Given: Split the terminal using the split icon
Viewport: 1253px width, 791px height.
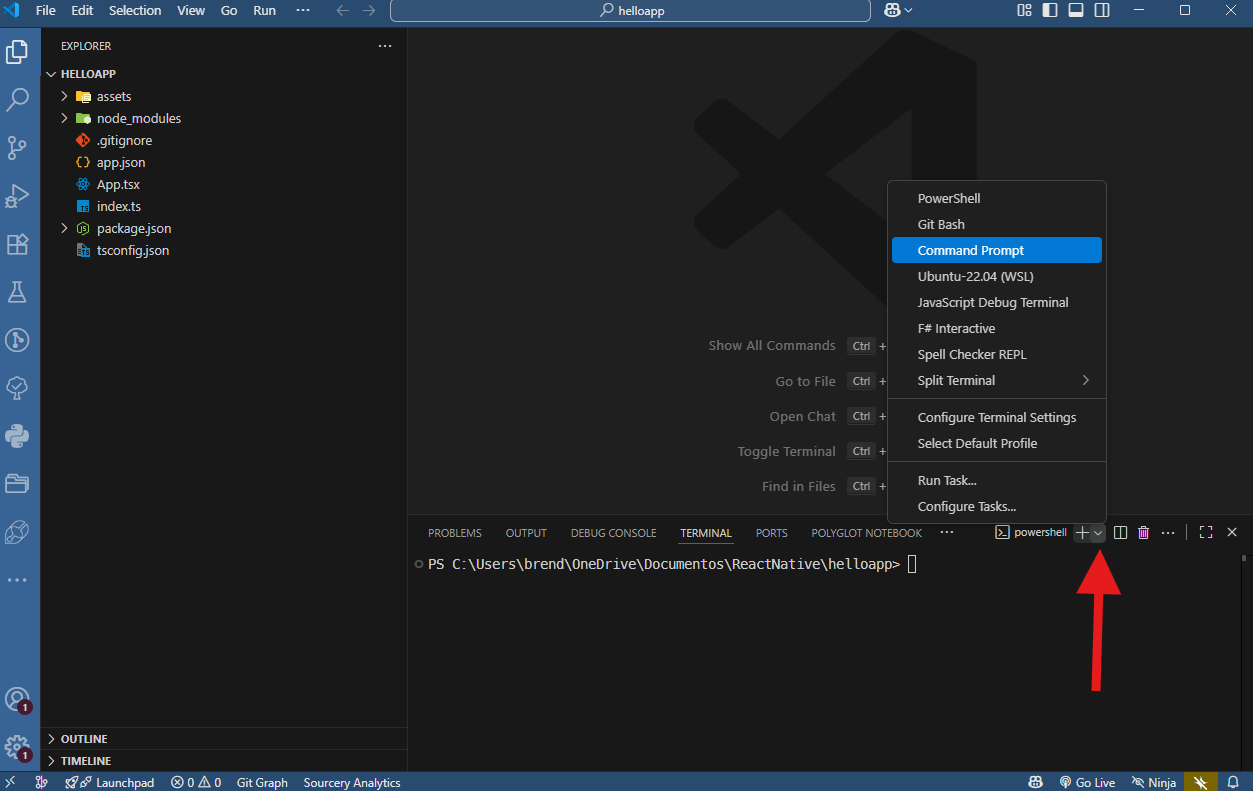Looking at the screenshot, I should tap(1118, 532).
